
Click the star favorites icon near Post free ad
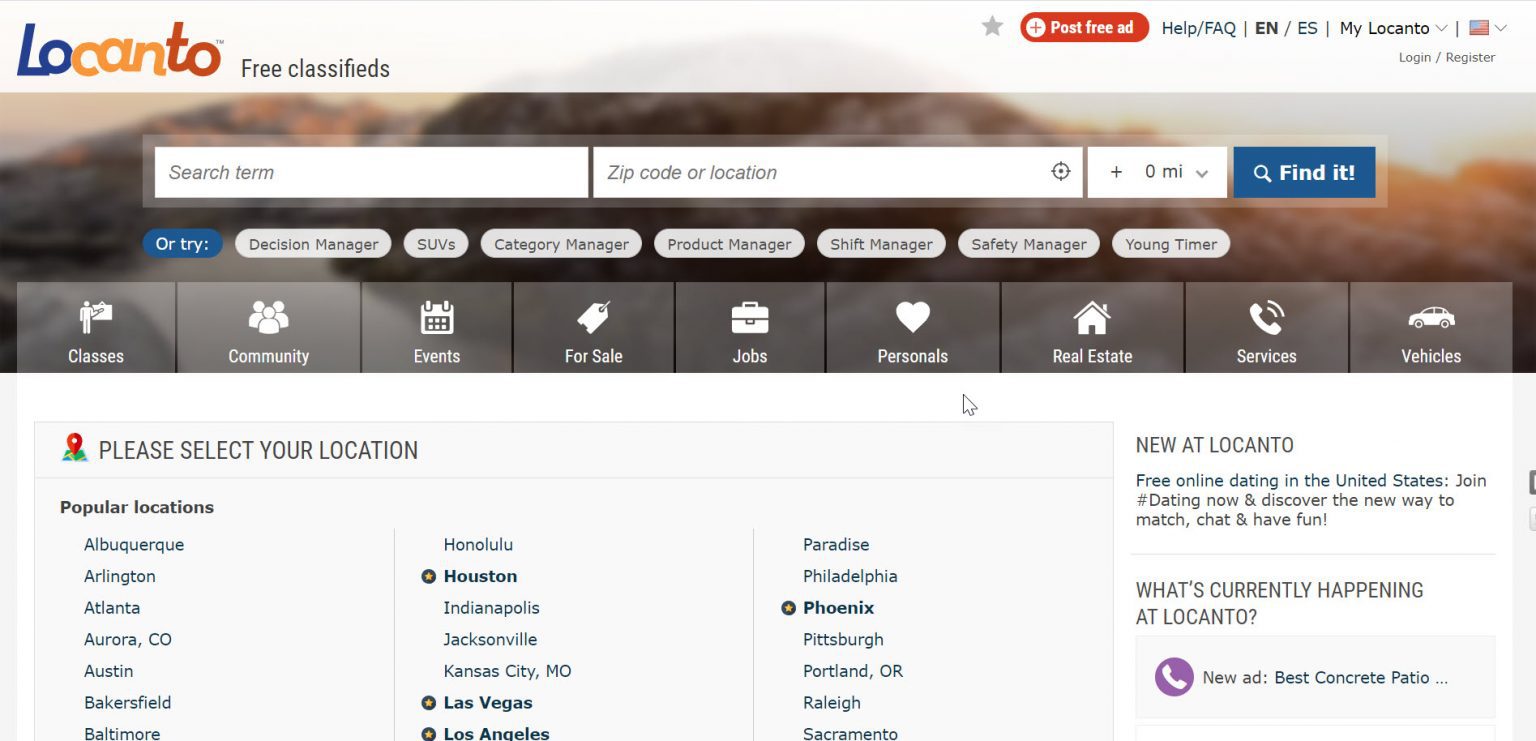991,27
